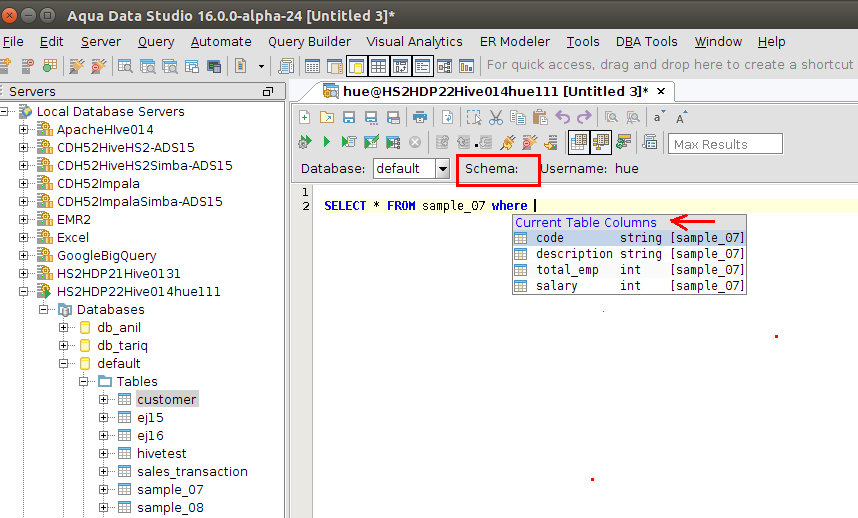
Task: Expand the customer table node
Action: (x=104, y=400)
